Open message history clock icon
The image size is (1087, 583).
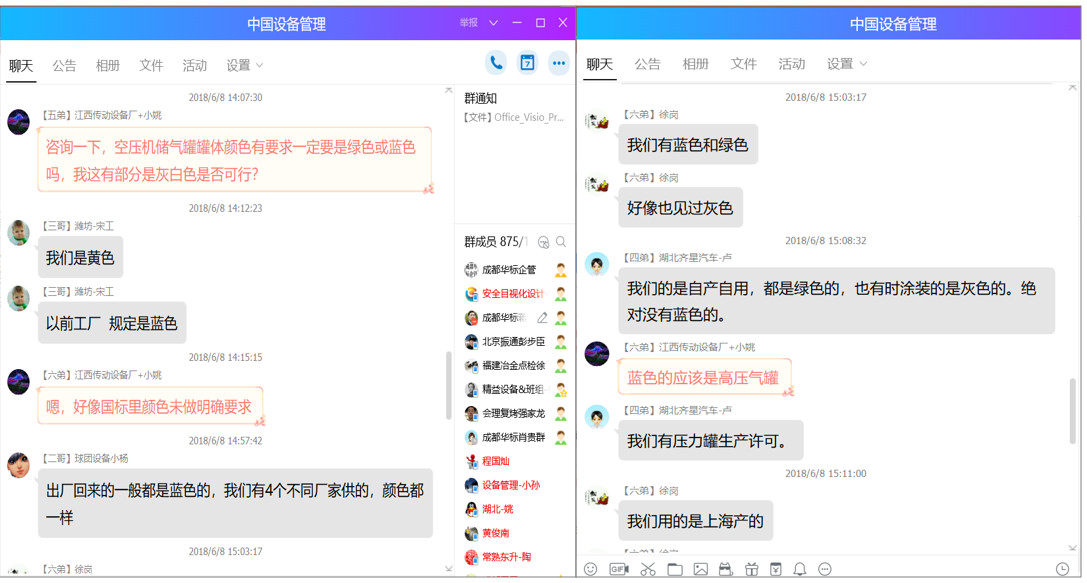(x=1062, y=569)
